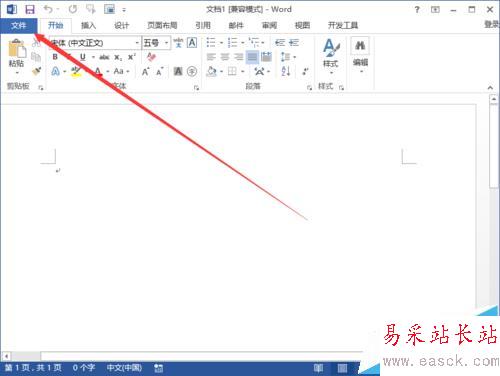The image size is (500, 376).
Task: Expand the 粘贴 paste options arrow
Action: [x=17, y=73]
